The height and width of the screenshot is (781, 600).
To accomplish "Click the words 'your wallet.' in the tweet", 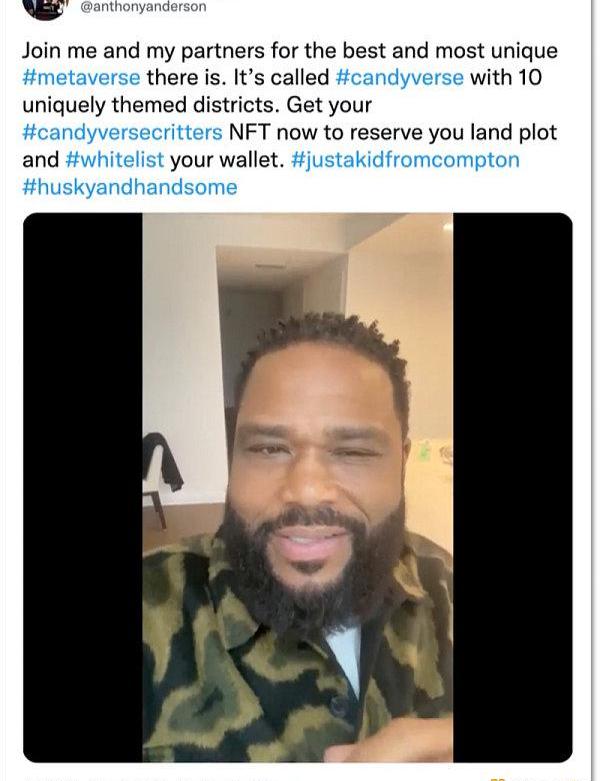I will click(x=227, y=160).
